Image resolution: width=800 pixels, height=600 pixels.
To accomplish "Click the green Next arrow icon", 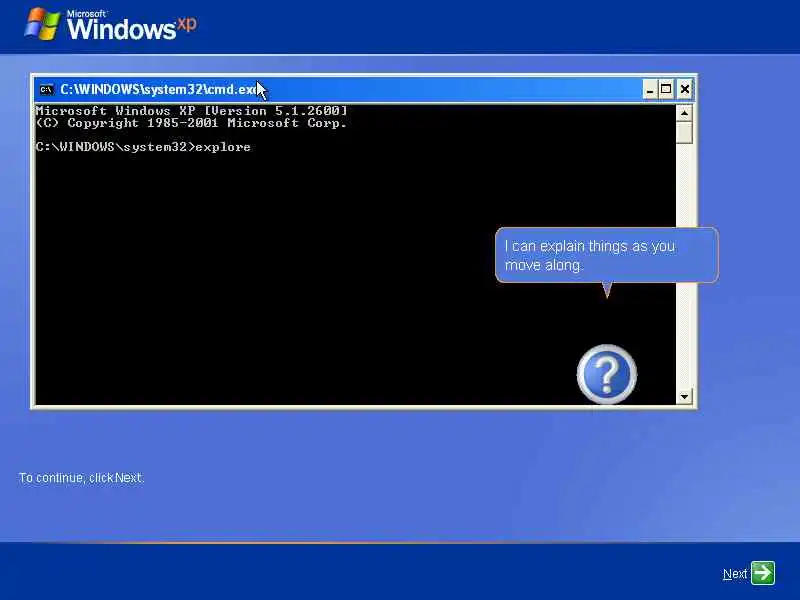I will pyautogui.click(x=763, y=573).
